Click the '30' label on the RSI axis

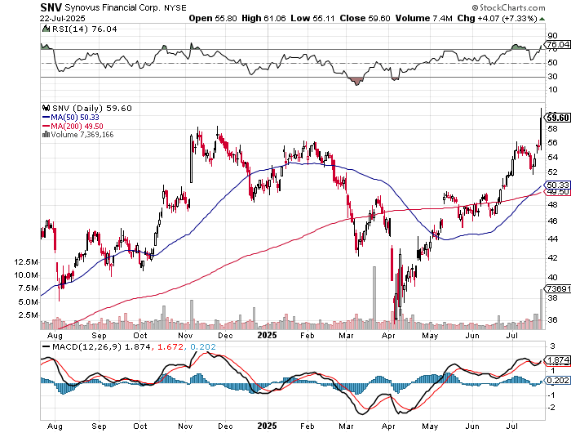pos(552,76)
